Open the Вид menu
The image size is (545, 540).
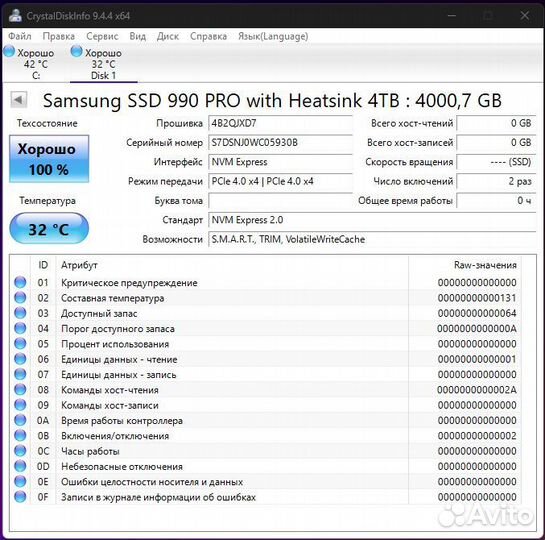click(138, 36)
